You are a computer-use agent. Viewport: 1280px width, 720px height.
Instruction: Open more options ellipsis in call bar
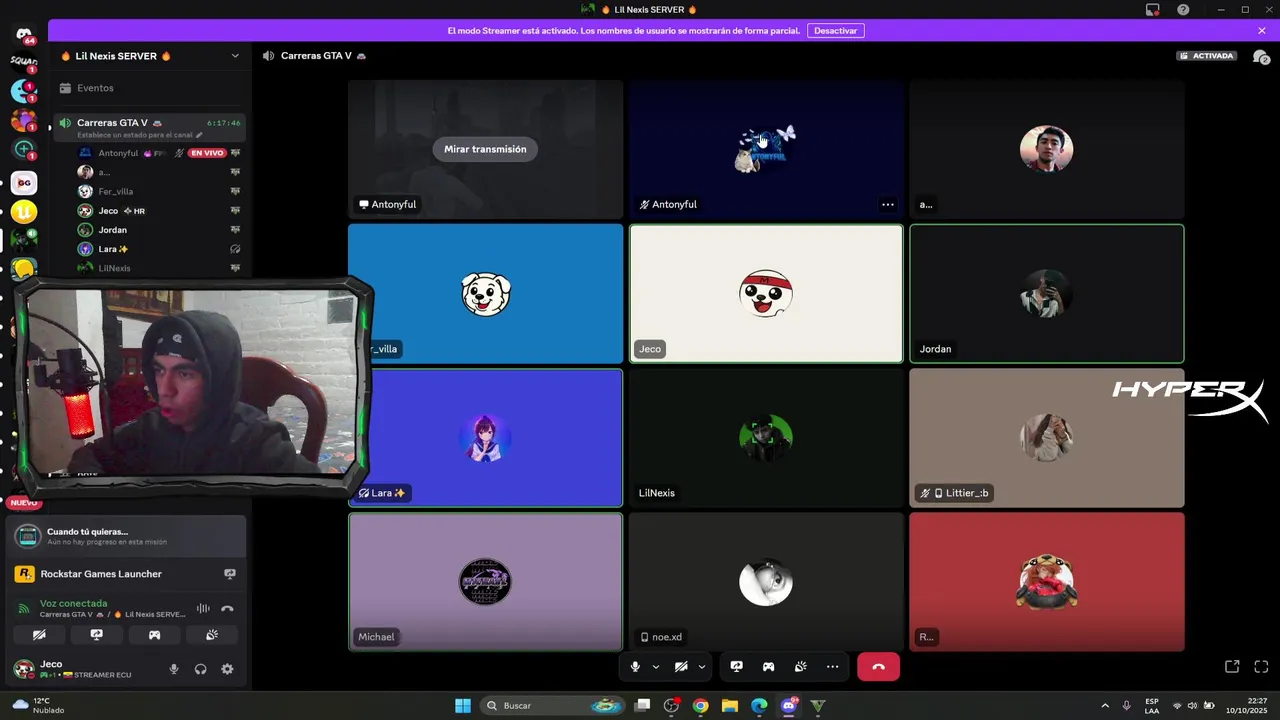(x=832, y=667)
